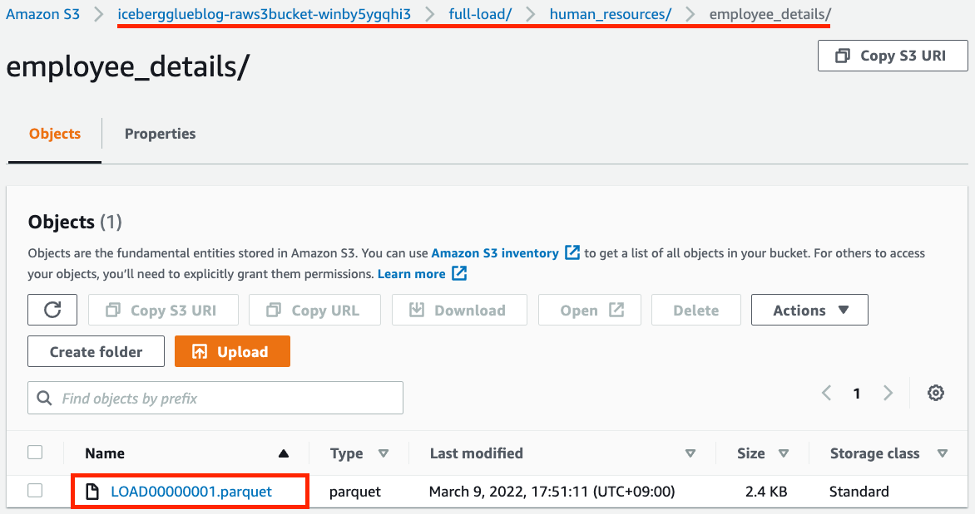Click the external link icon beside Amazon S3 inventory
The height and width of the screenshot is (514, 977).
point(572,252)
